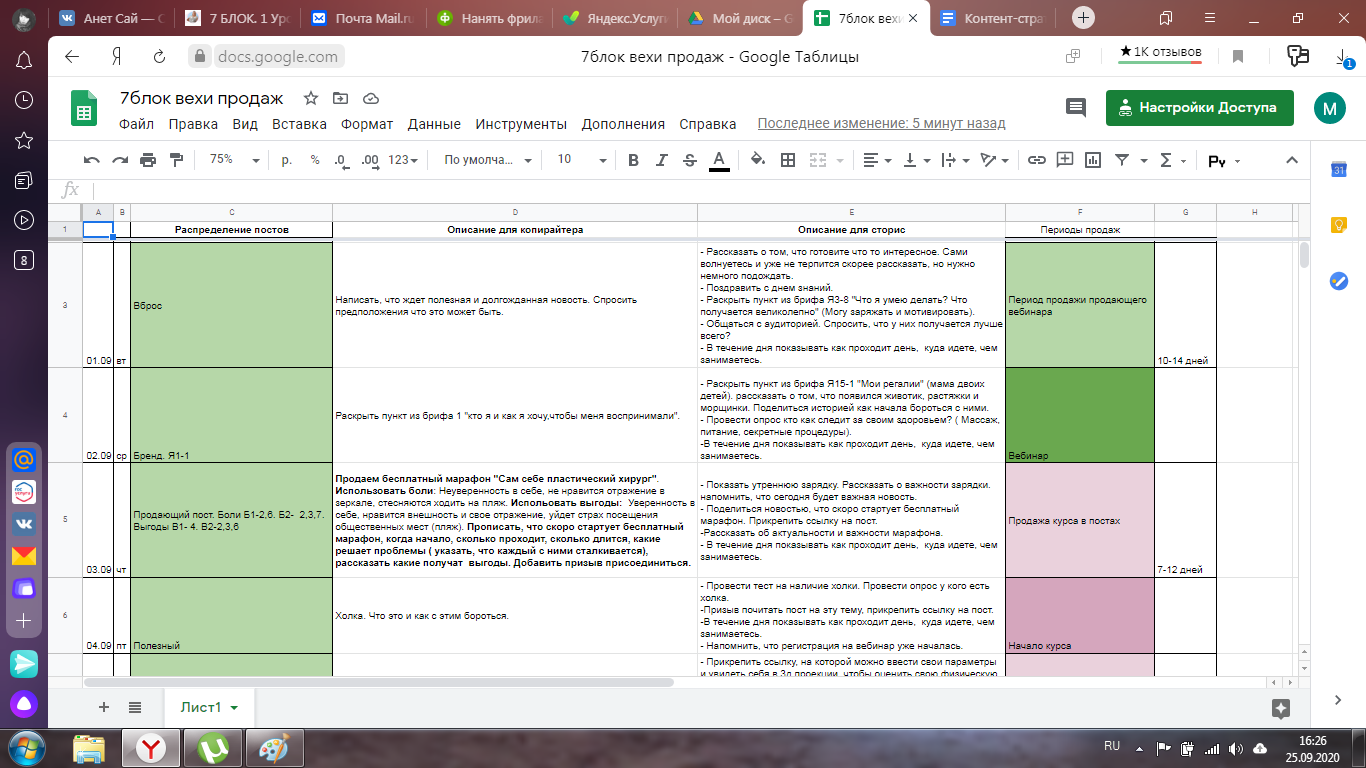
Task: Apply italic formatting
Action: tap(661, 160)
